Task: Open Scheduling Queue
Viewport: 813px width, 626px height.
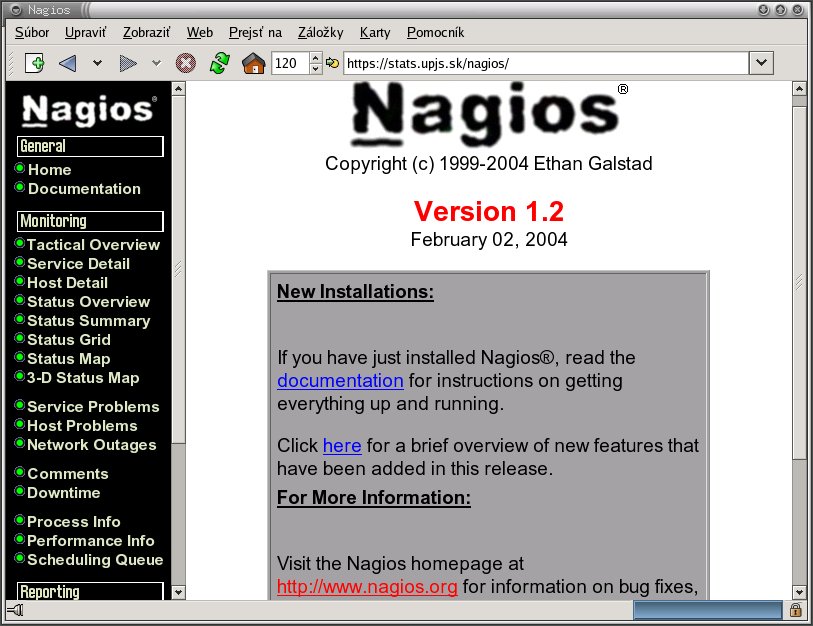Action: pyautogui.click(x=95, y=560)
